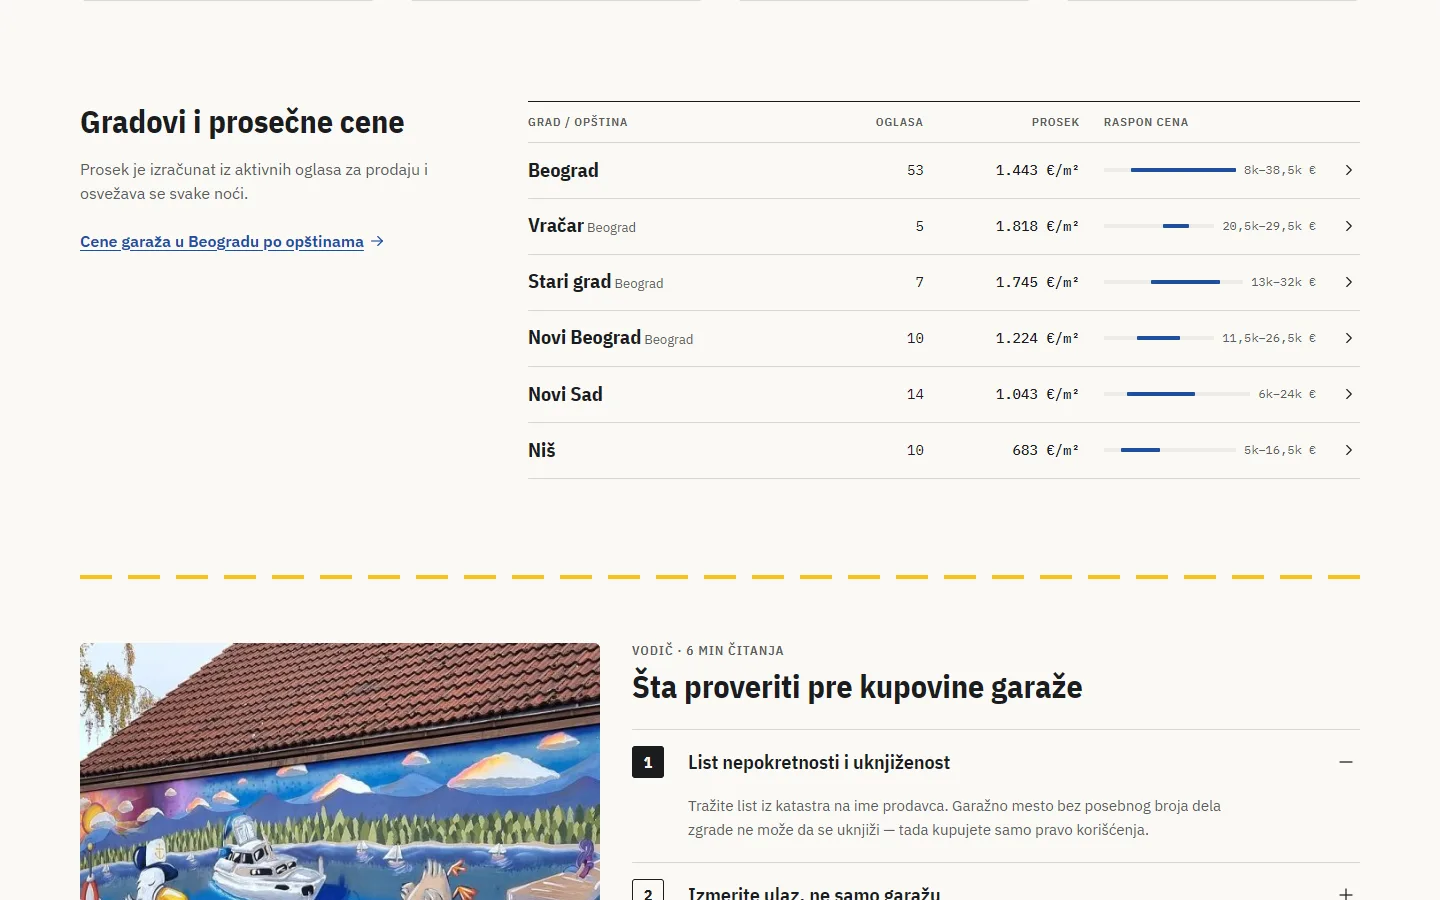The image size is (1440, 900).
Task: Click the Niš price range bar 5k–16,5k
Action: [1170, 450]
